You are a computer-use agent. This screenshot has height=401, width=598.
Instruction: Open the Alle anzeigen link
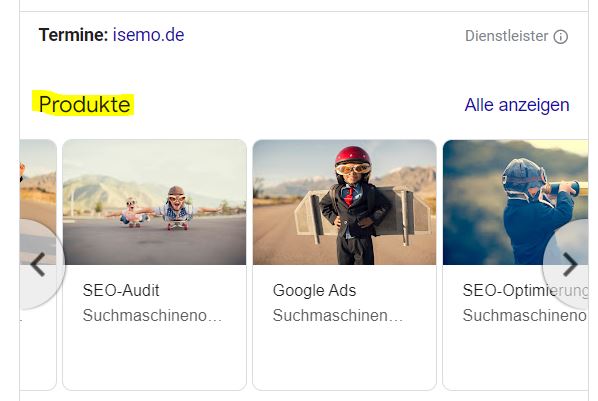tap(517, 105)
